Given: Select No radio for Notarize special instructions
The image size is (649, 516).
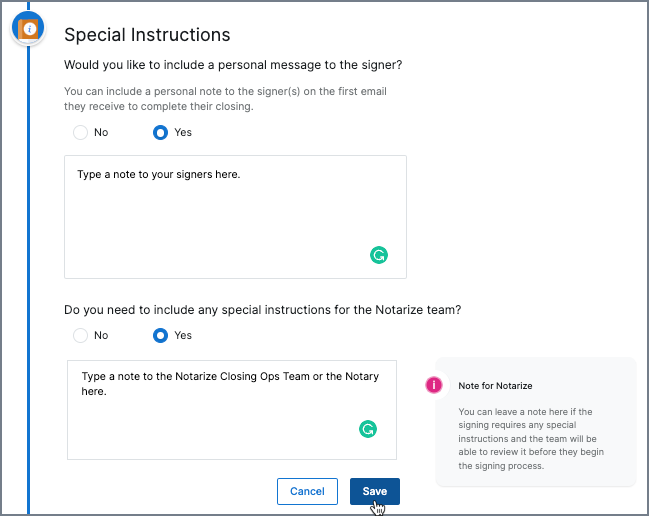Looking at the screenshot, I should (x=80, y=335).
